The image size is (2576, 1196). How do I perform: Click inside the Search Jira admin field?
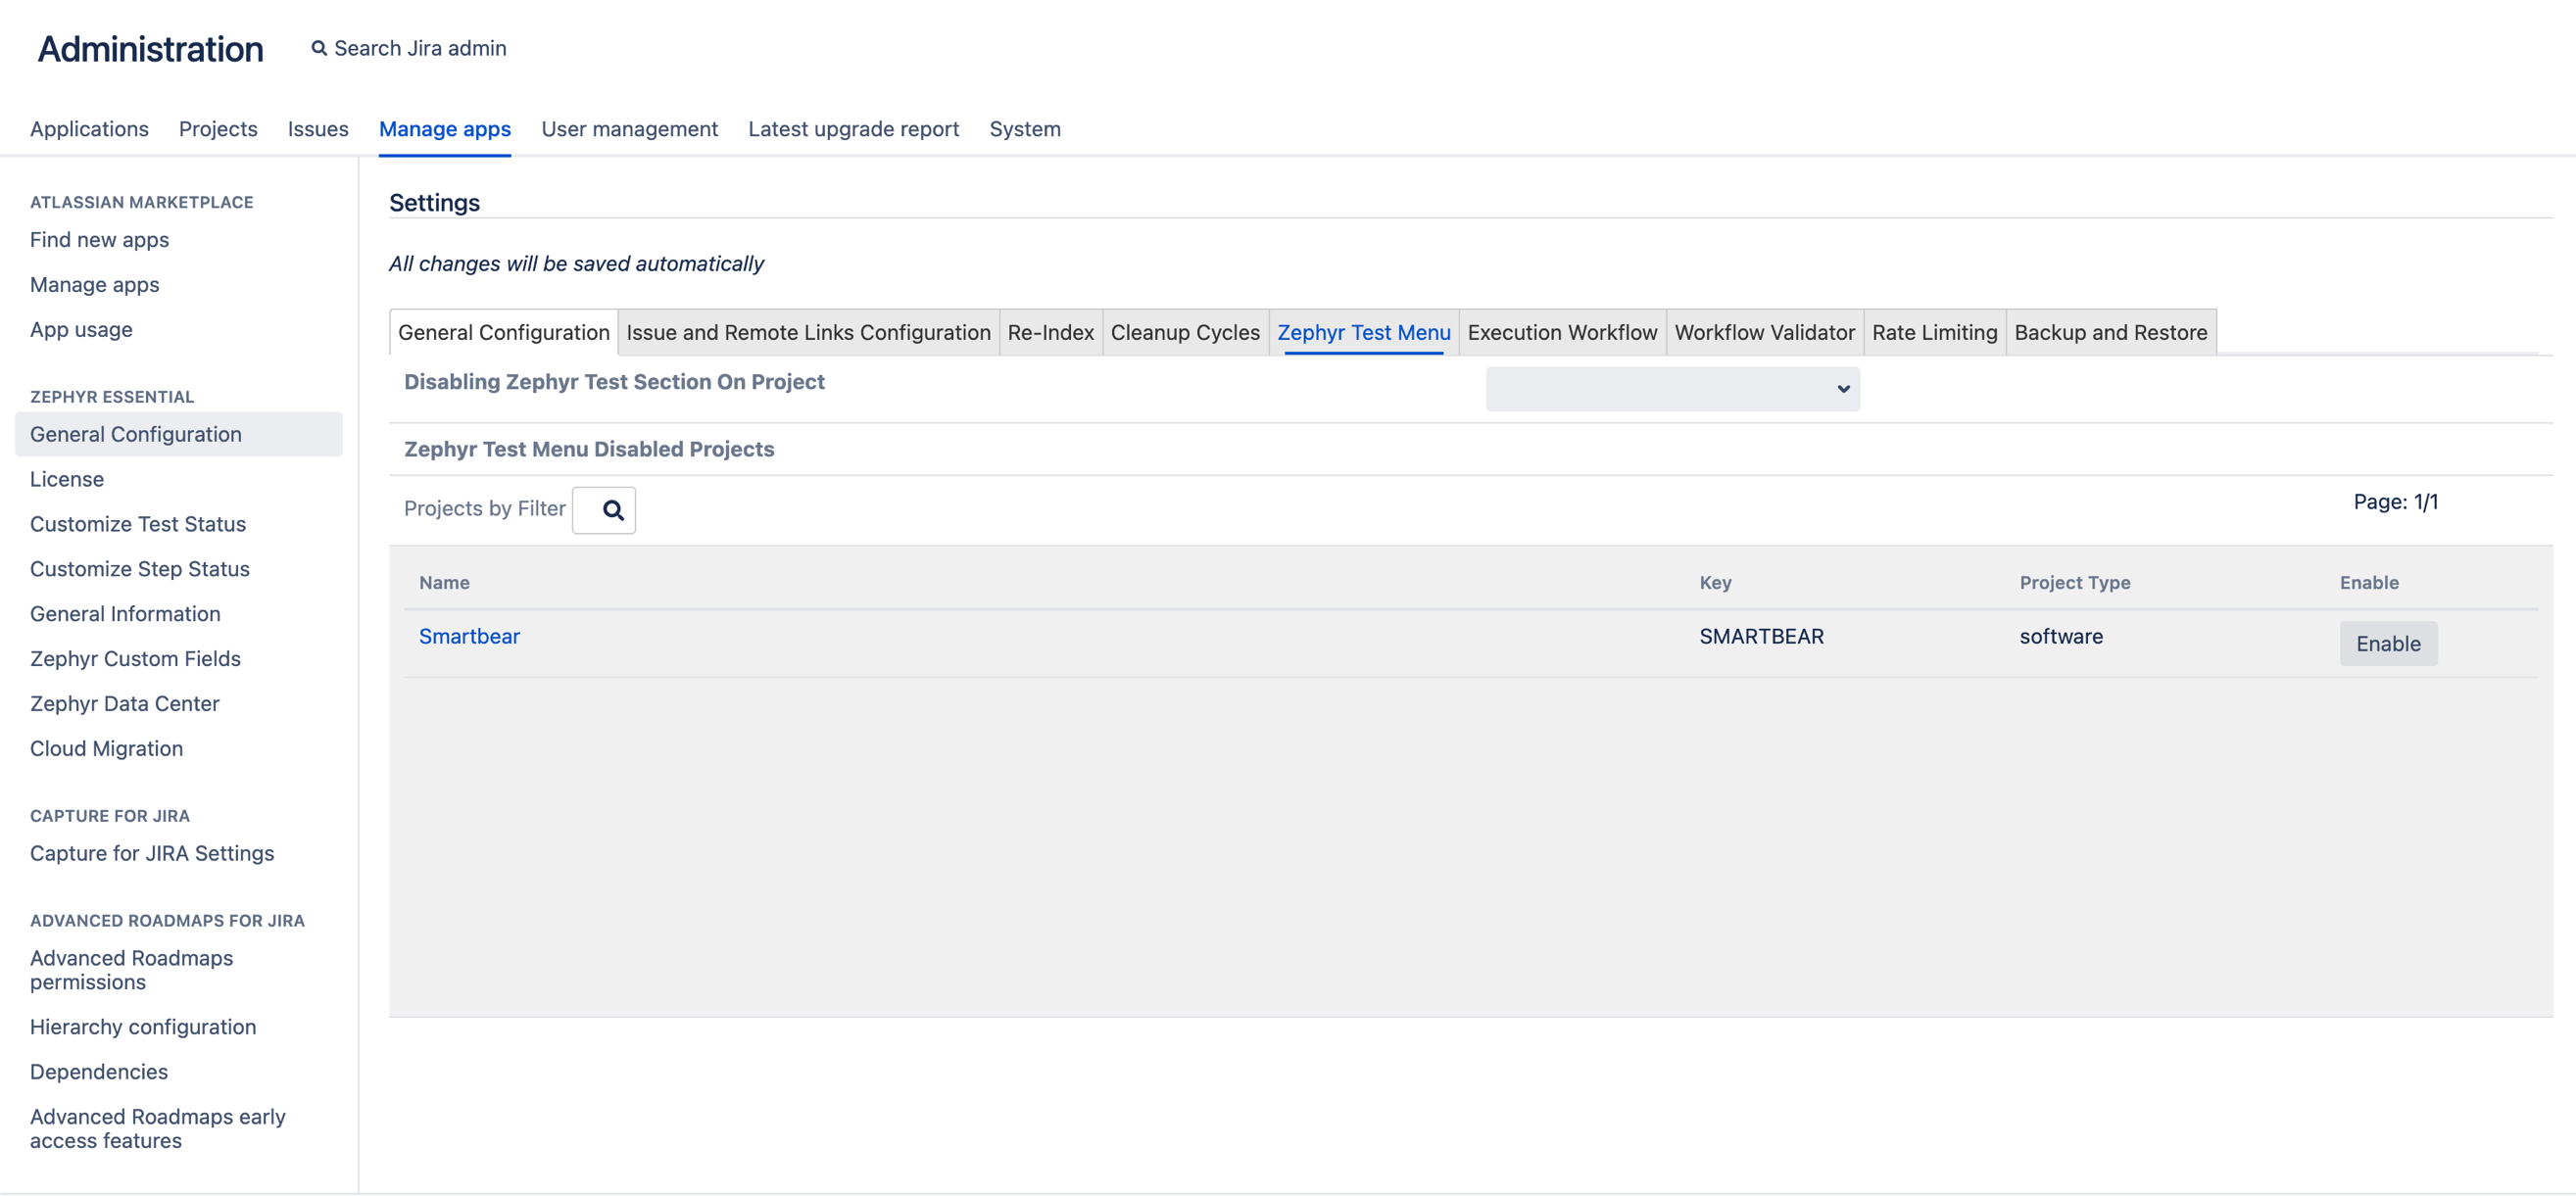click(x=420, y=47)
